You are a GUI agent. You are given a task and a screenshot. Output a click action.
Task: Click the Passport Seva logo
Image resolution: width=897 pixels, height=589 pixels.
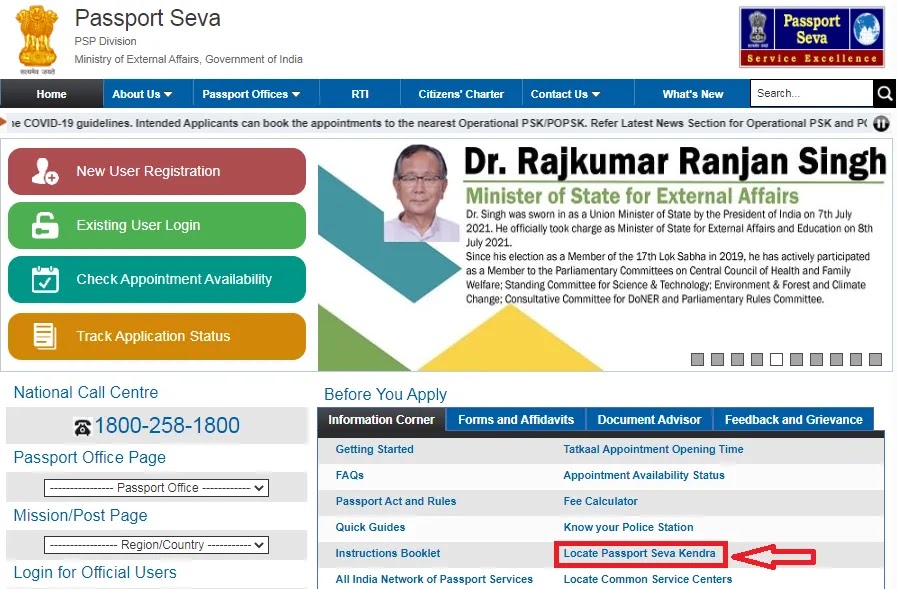pos(812,37)
